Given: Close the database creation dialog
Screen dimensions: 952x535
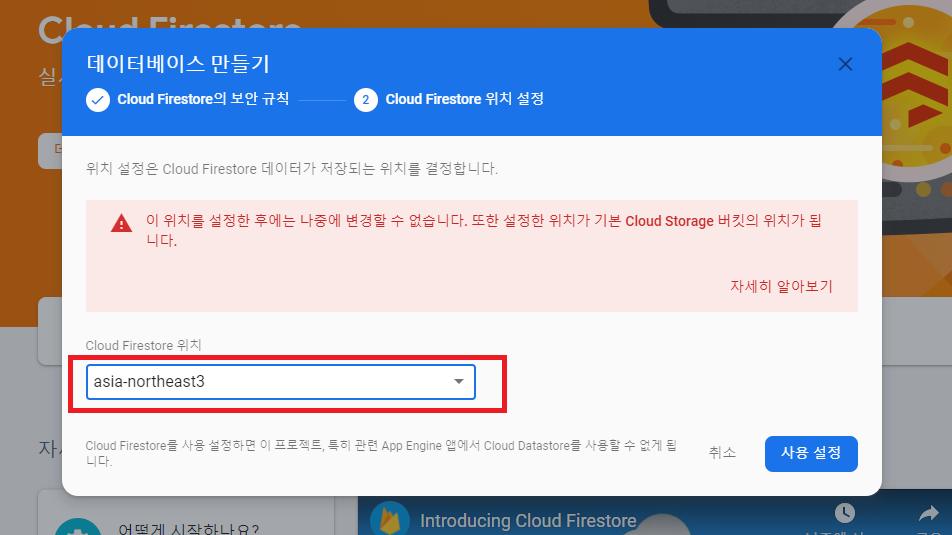Looking at the screenshot, I should (x=845, y=64).
